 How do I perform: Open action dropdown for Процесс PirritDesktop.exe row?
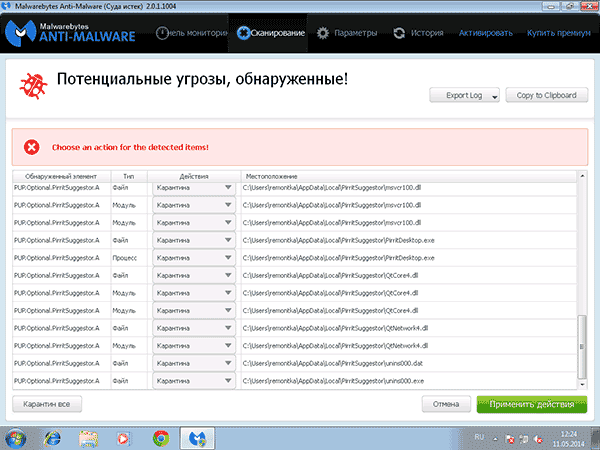(x=194, y=258)
